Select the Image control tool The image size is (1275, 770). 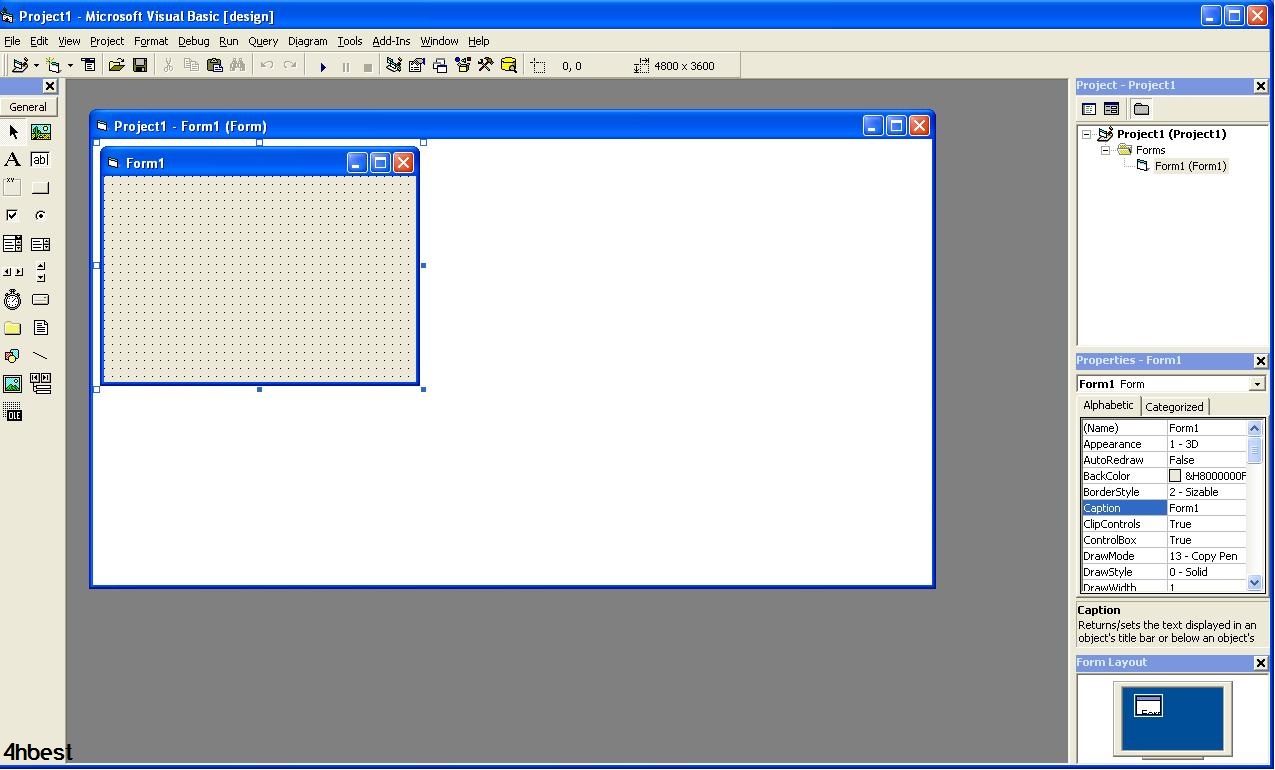[13, 384]
